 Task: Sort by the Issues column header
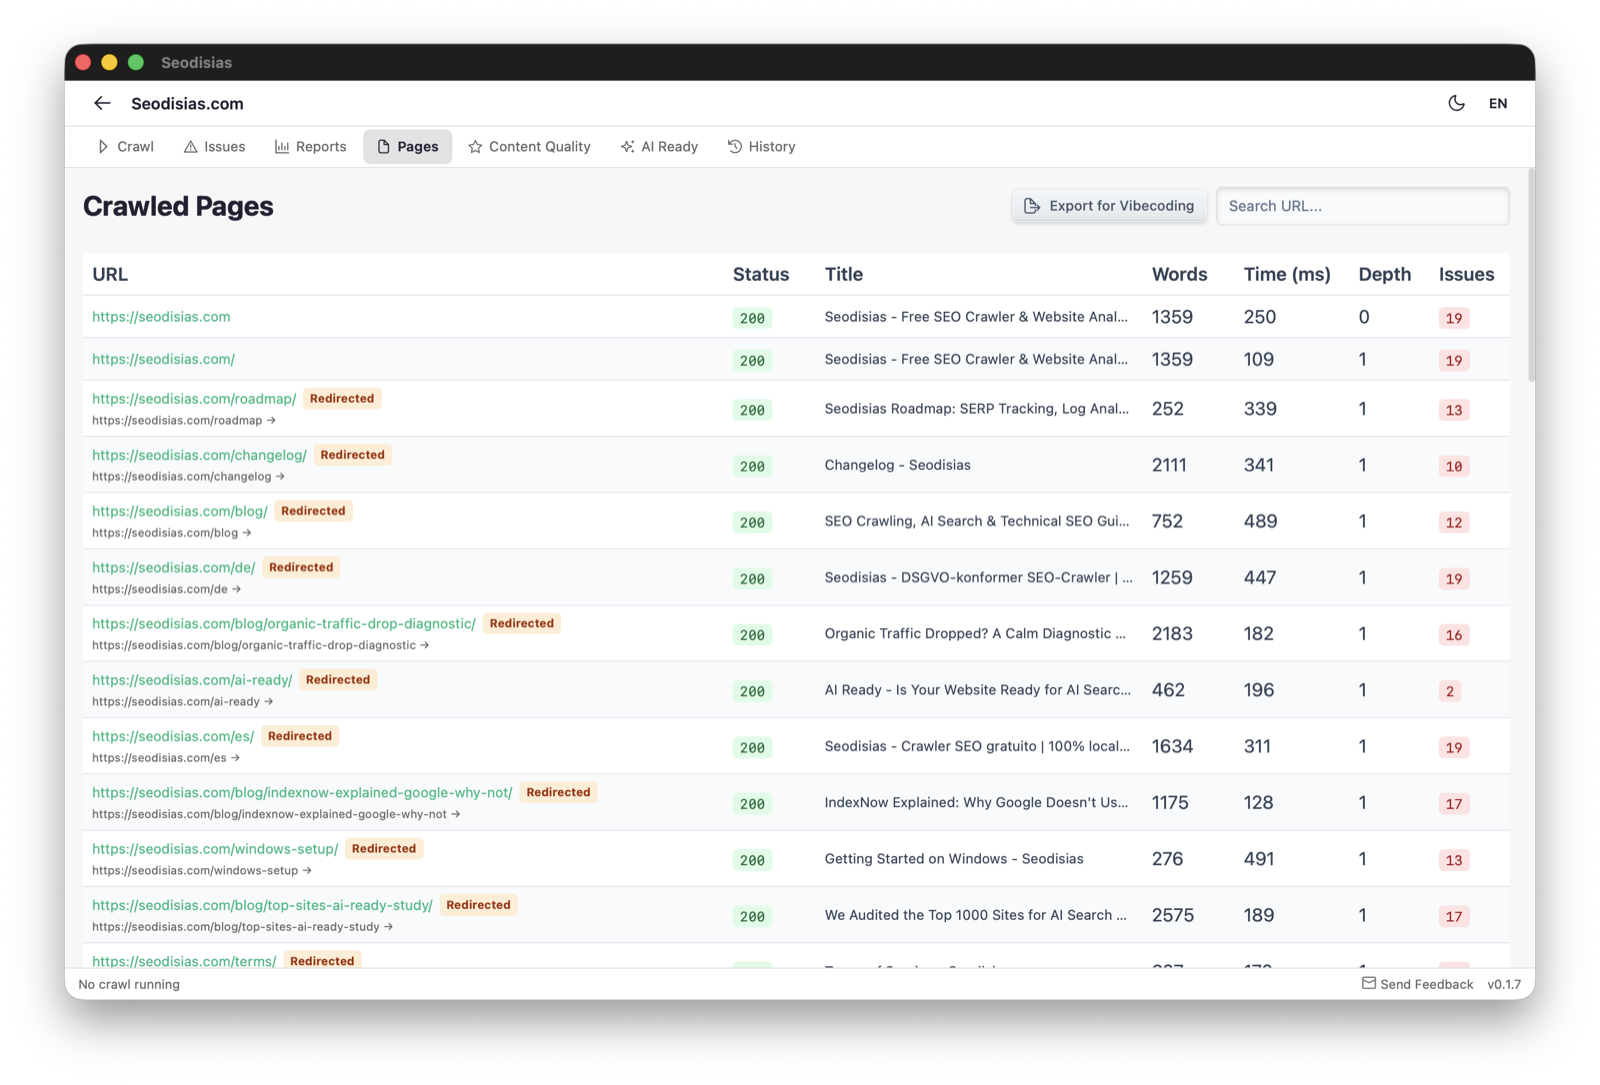point(1466,274)
